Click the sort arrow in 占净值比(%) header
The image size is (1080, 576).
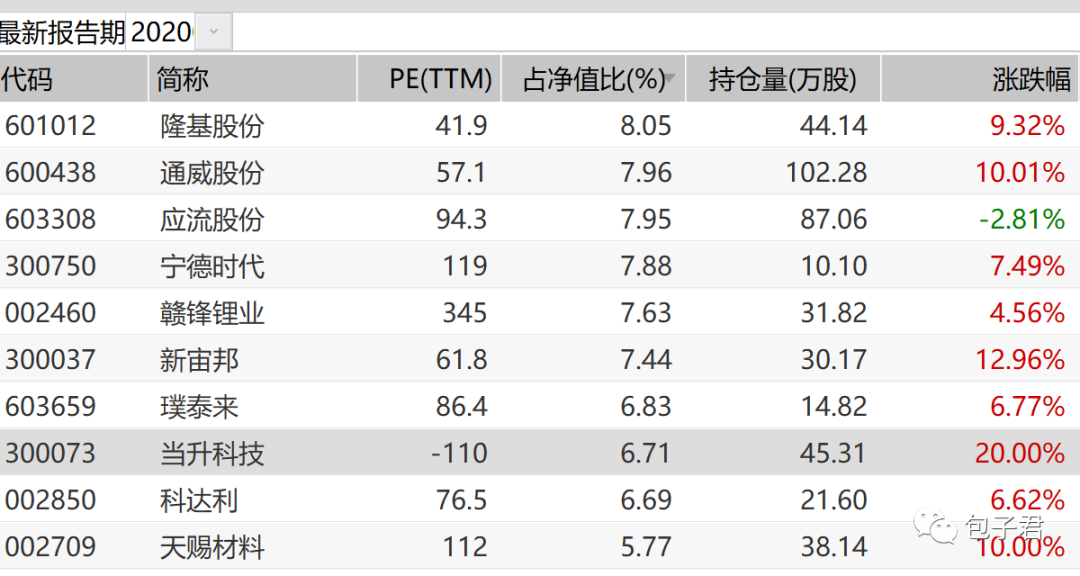[670, 79]
